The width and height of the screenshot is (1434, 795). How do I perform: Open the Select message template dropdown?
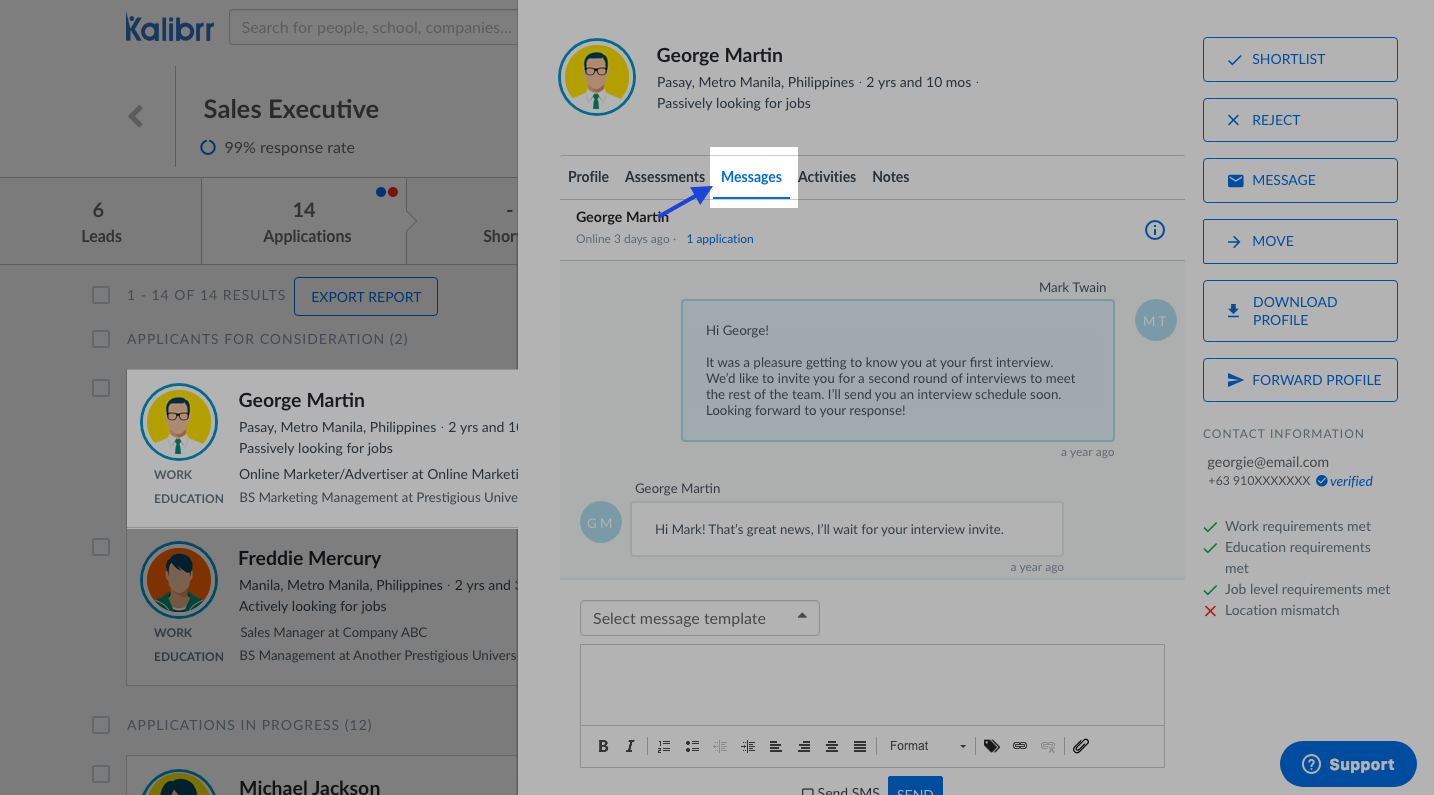pos(699,618)
